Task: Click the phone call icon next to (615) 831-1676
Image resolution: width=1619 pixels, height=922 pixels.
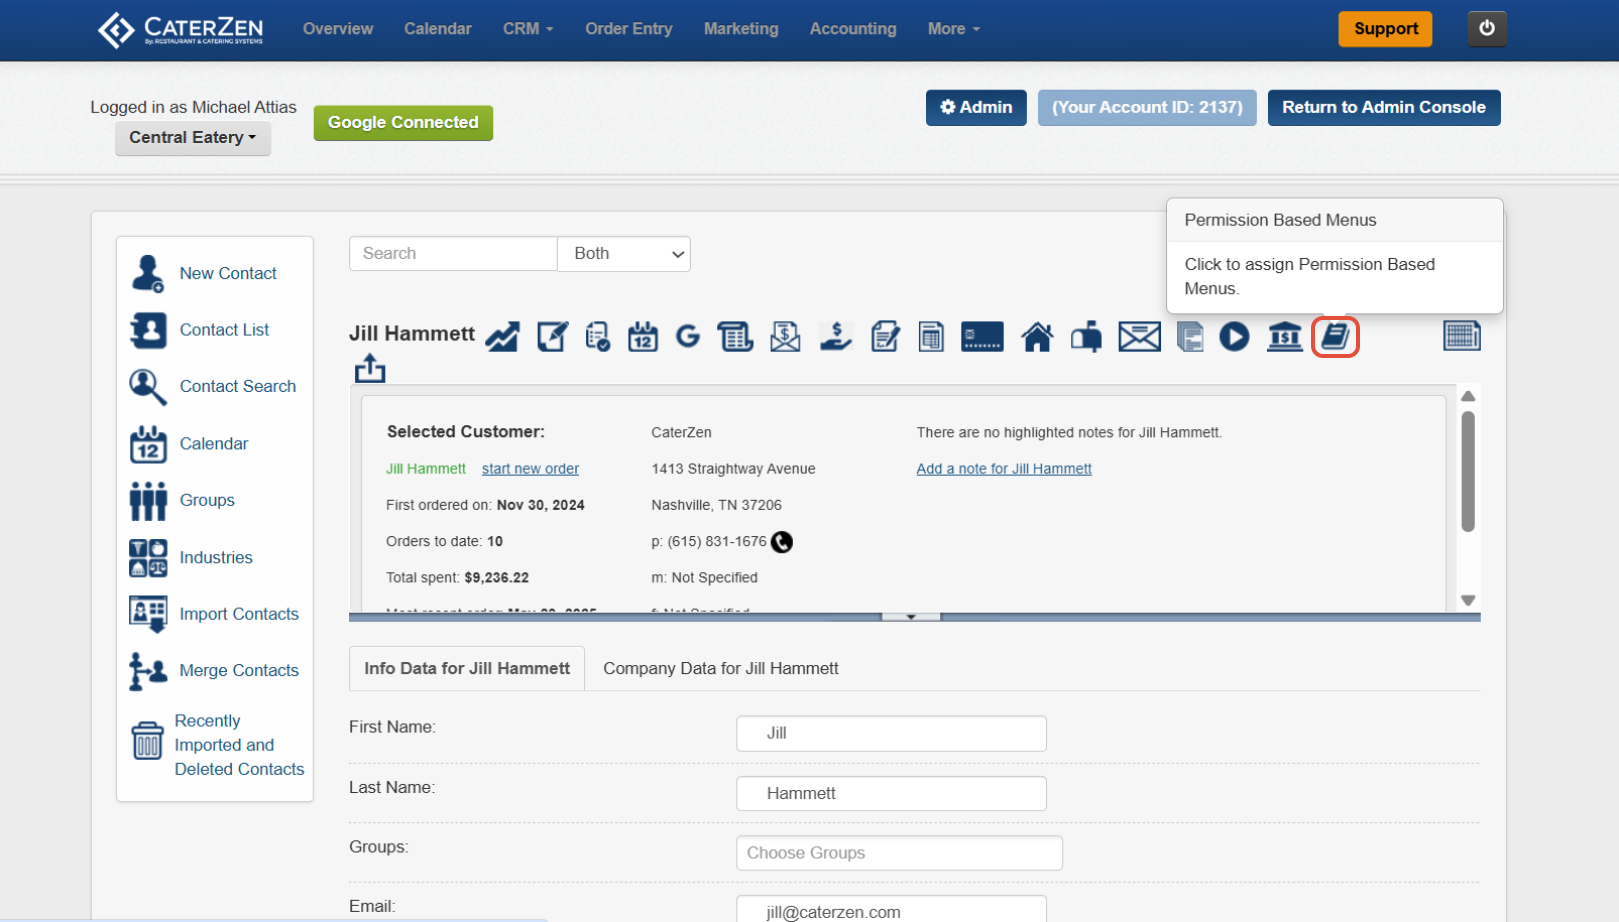Action: tap(782, 542)
